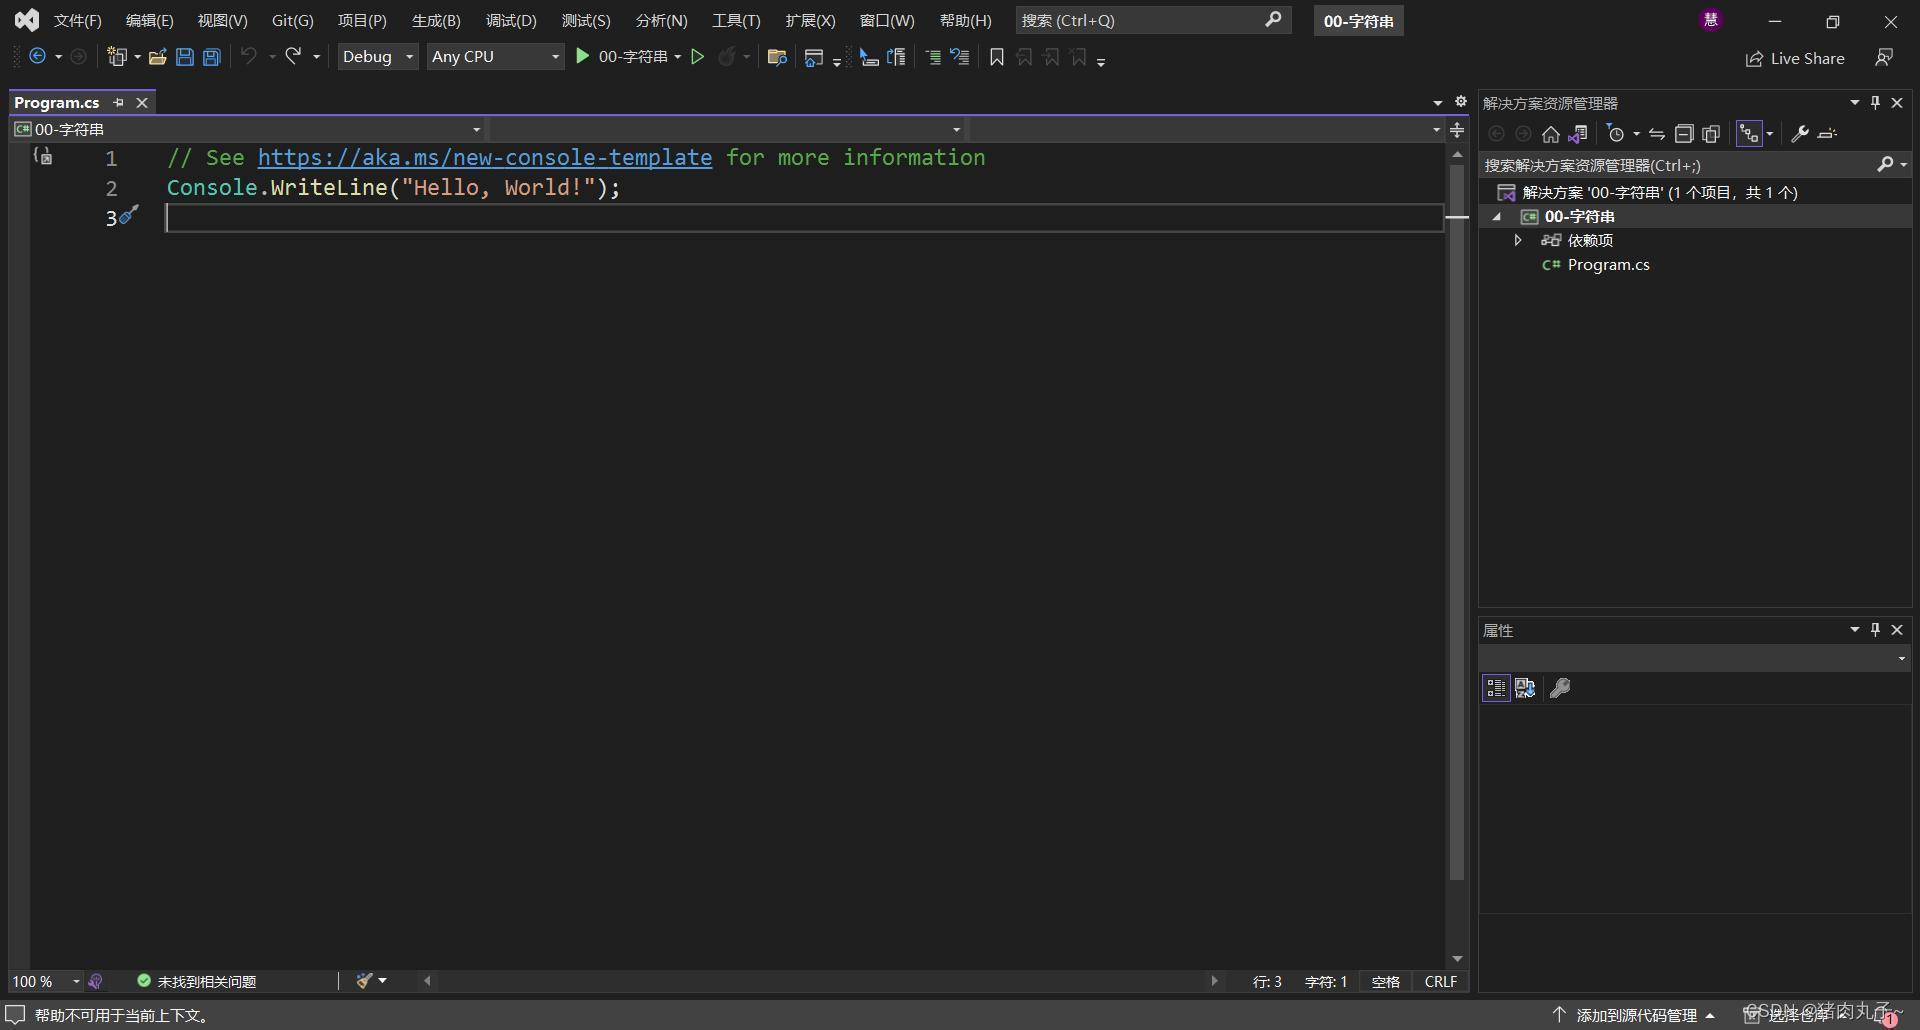
Task: Close the Program.cs tab
Action: pyautogui.click(x=142, y=103)
